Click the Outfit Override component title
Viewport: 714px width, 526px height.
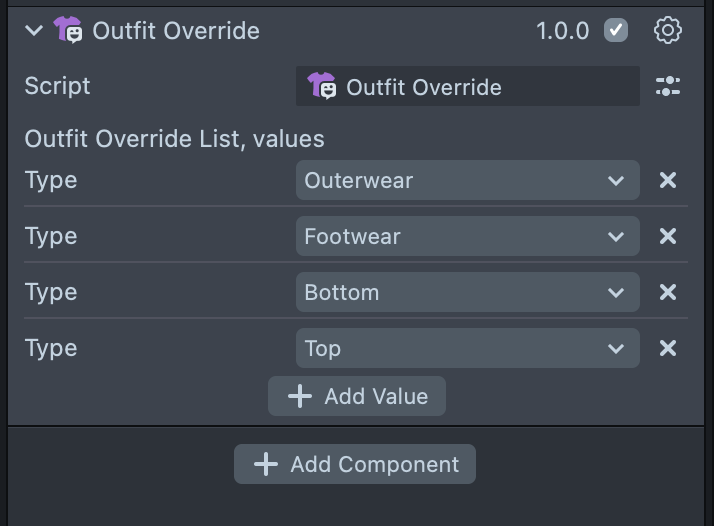pyautogui.click(x=176, y=30)
